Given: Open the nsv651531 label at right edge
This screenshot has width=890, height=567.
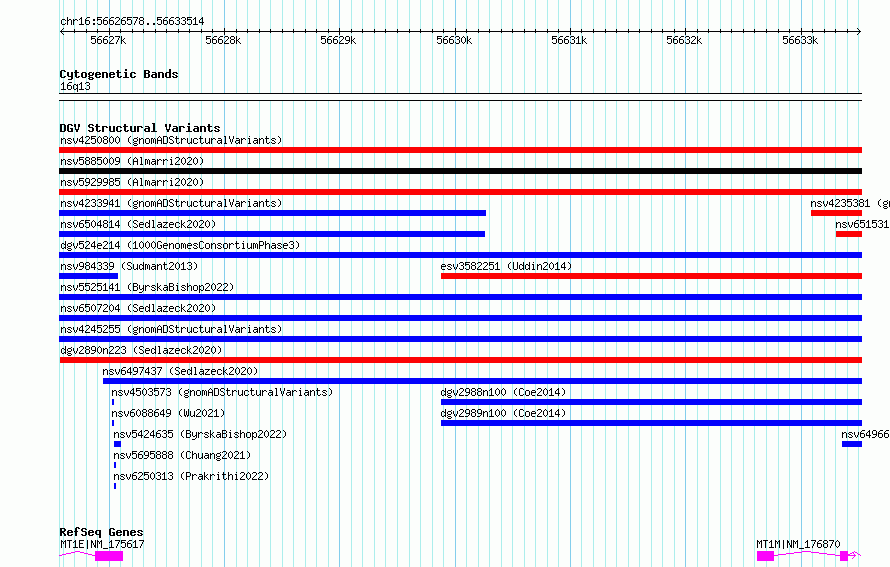Looking at the screenshot, I should (x=862, y=224).
